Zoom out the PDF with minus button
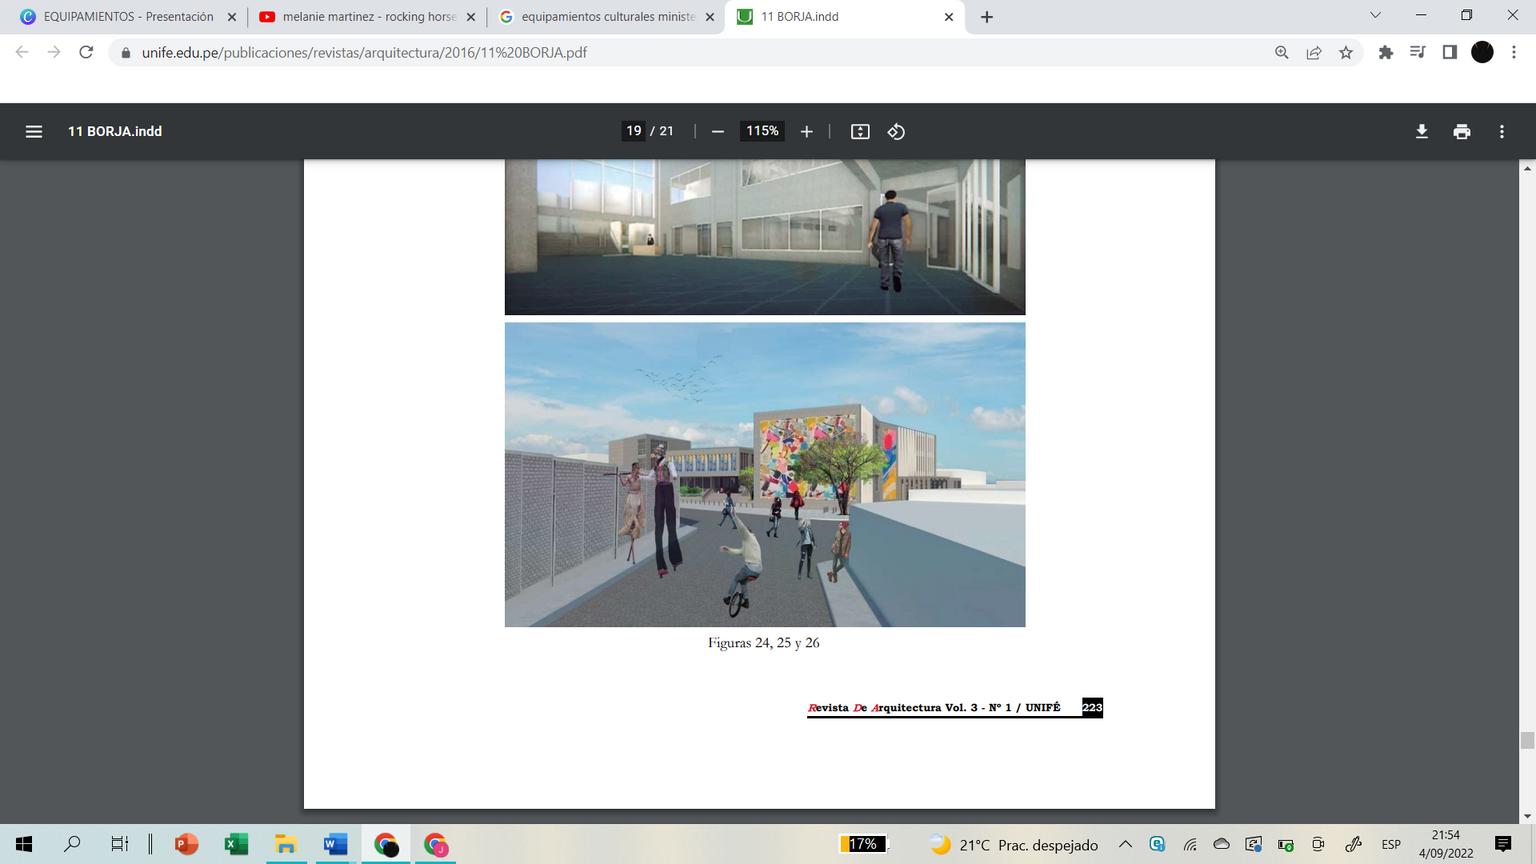The height and width of the screenshot is (864, 1536). coord(717,131)
